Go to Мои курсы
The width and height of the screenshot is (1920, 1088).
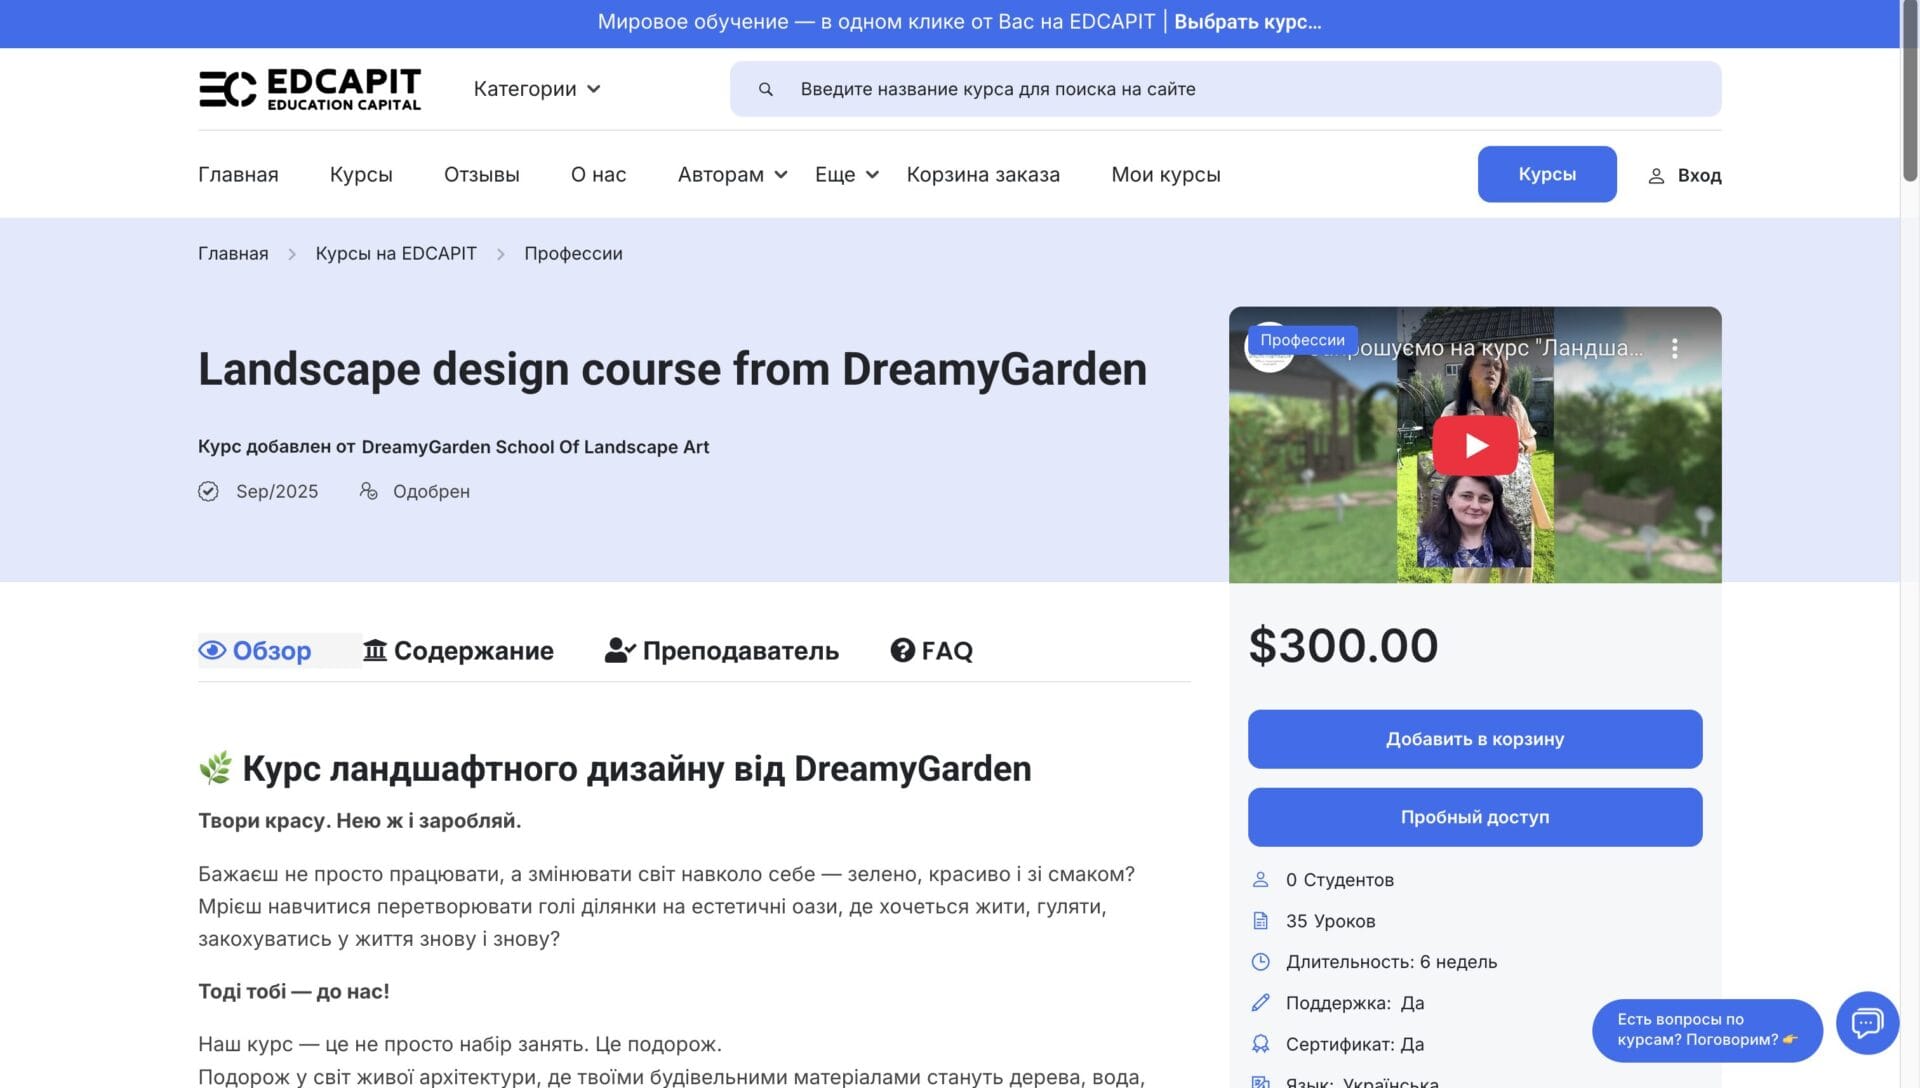[1166, 175]
